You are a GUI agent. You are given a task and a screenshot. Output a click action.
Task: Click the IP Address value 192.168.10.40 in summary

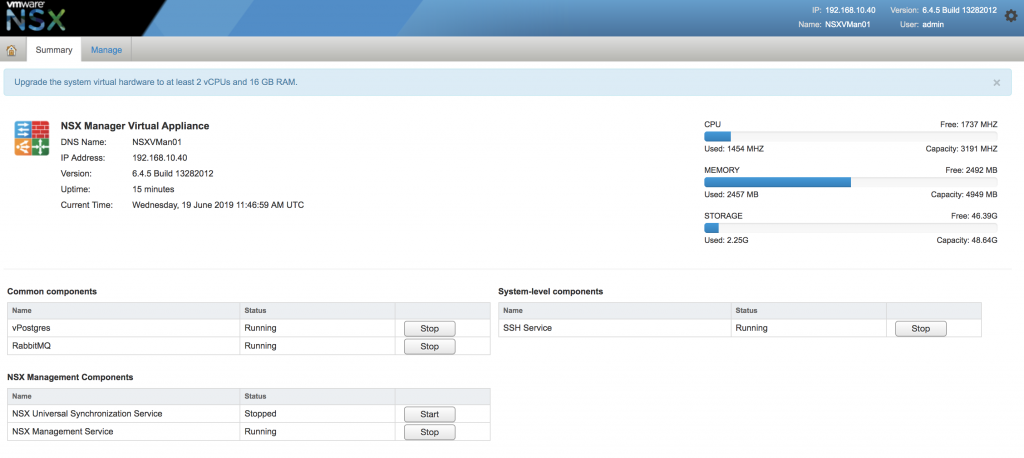tap(160, 157)
